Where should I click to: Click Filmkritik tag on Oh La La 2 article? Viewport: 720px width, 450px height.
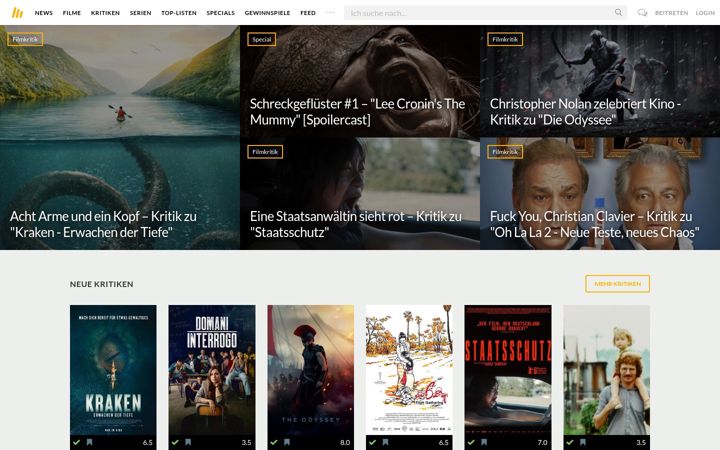point(505,152)
